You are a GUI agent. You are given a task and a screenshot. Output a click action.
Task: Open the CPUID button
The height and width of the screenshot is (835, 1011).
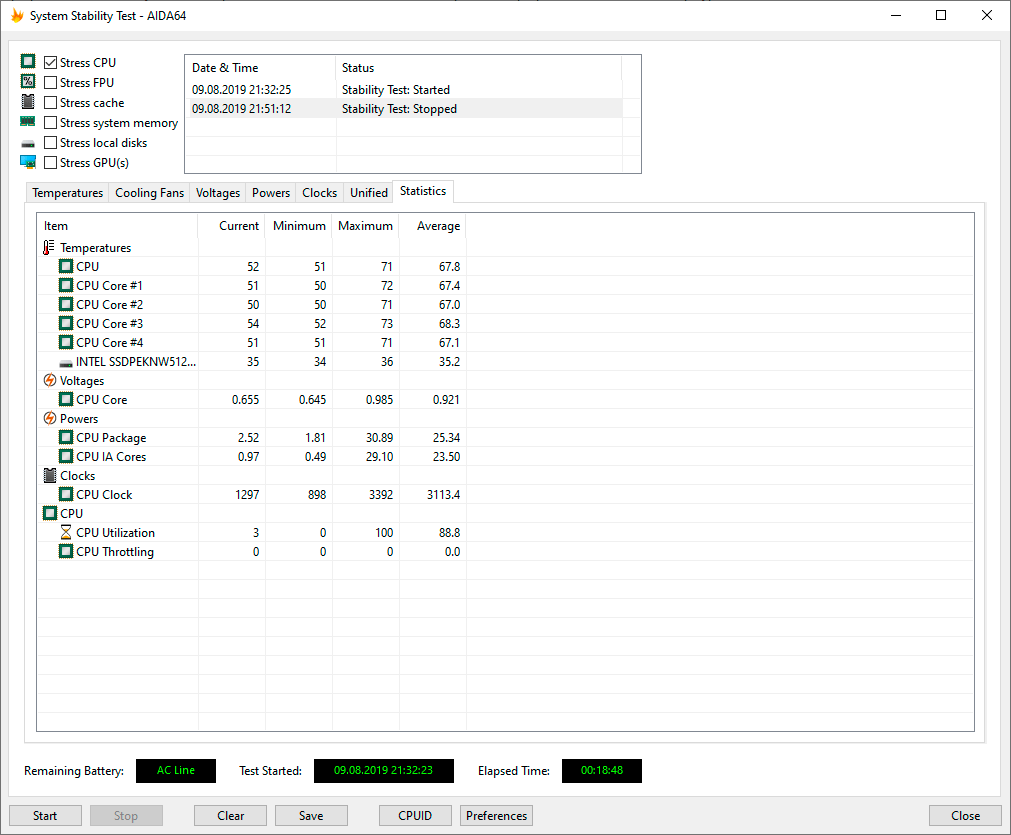(x=415, y=816)
